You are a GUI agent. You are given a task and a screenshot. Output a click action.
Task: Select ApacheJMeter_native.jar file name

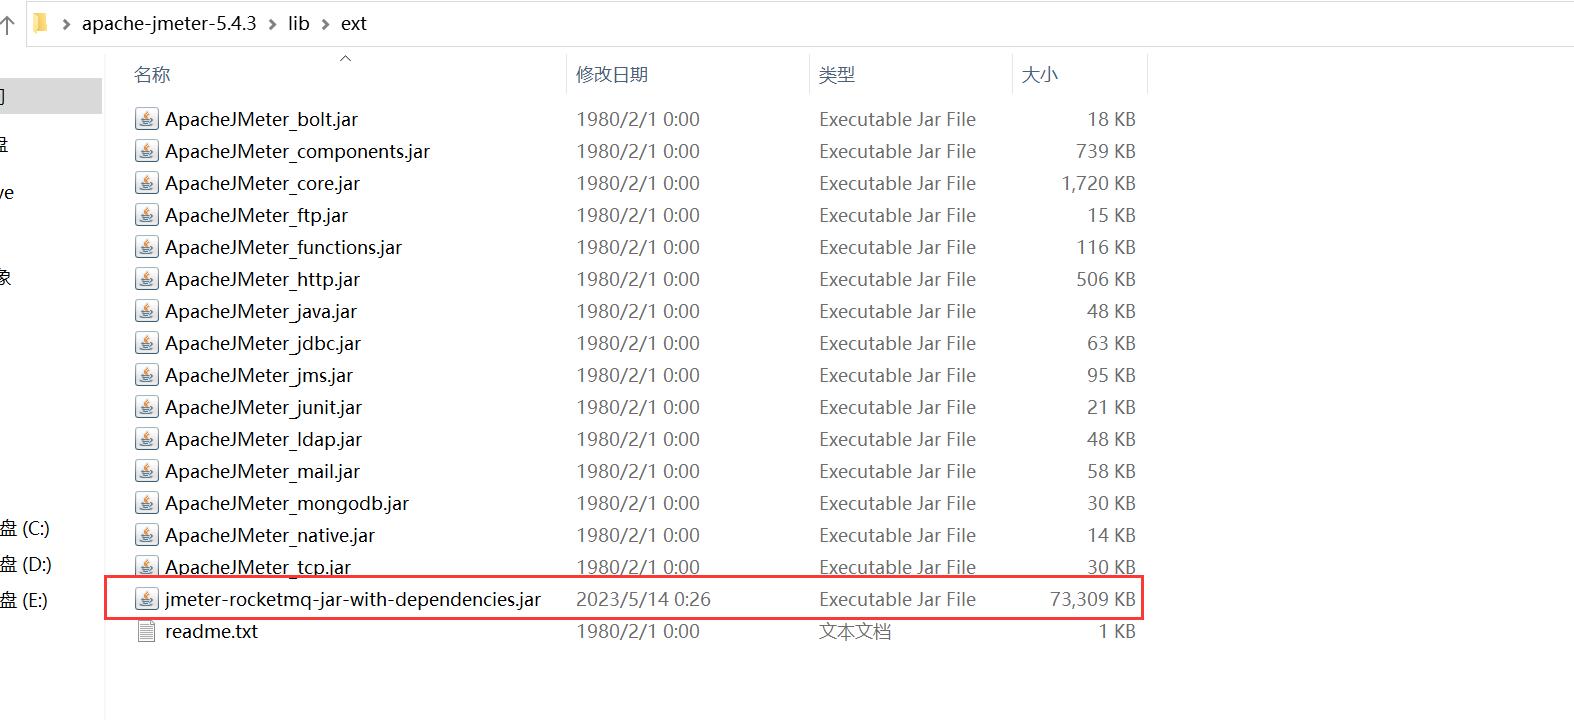coord(270,535)
